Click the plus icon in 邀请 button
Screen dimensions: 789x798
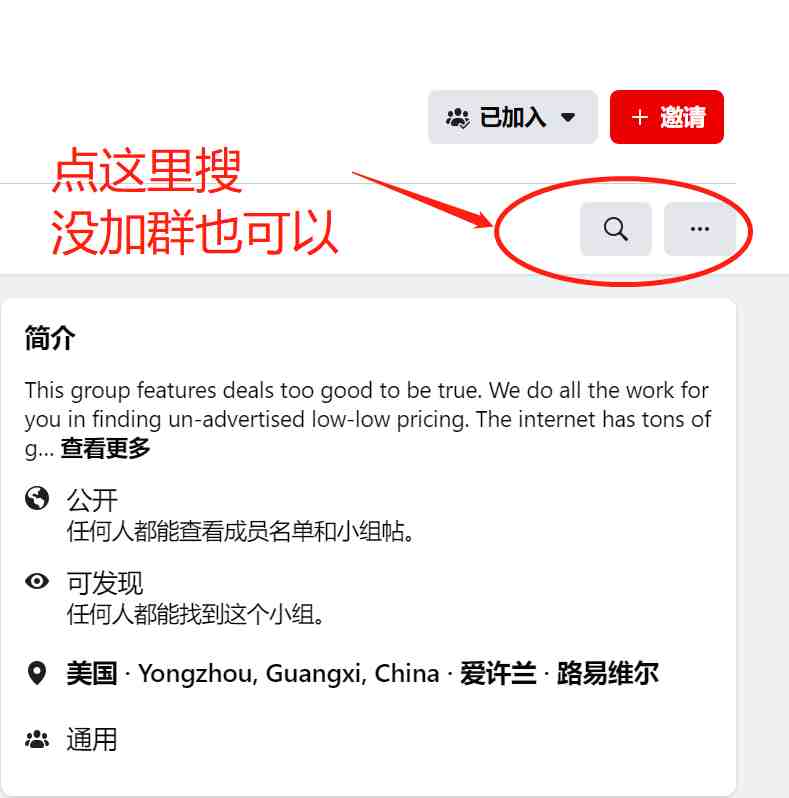639,118
